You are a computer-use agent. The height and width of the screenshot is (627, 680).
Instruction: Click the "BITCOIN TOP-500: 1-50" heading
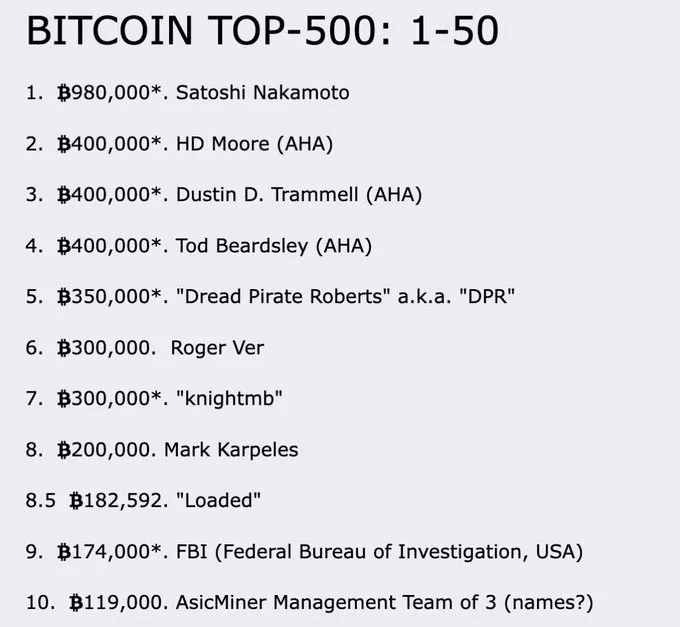tap(262, 31)
